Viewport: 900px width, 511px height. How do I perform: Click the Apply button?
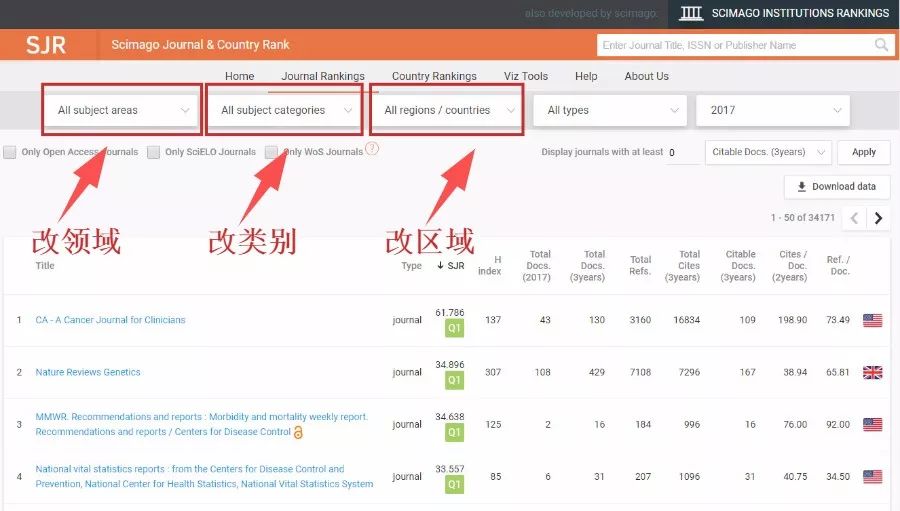point(863,152)
